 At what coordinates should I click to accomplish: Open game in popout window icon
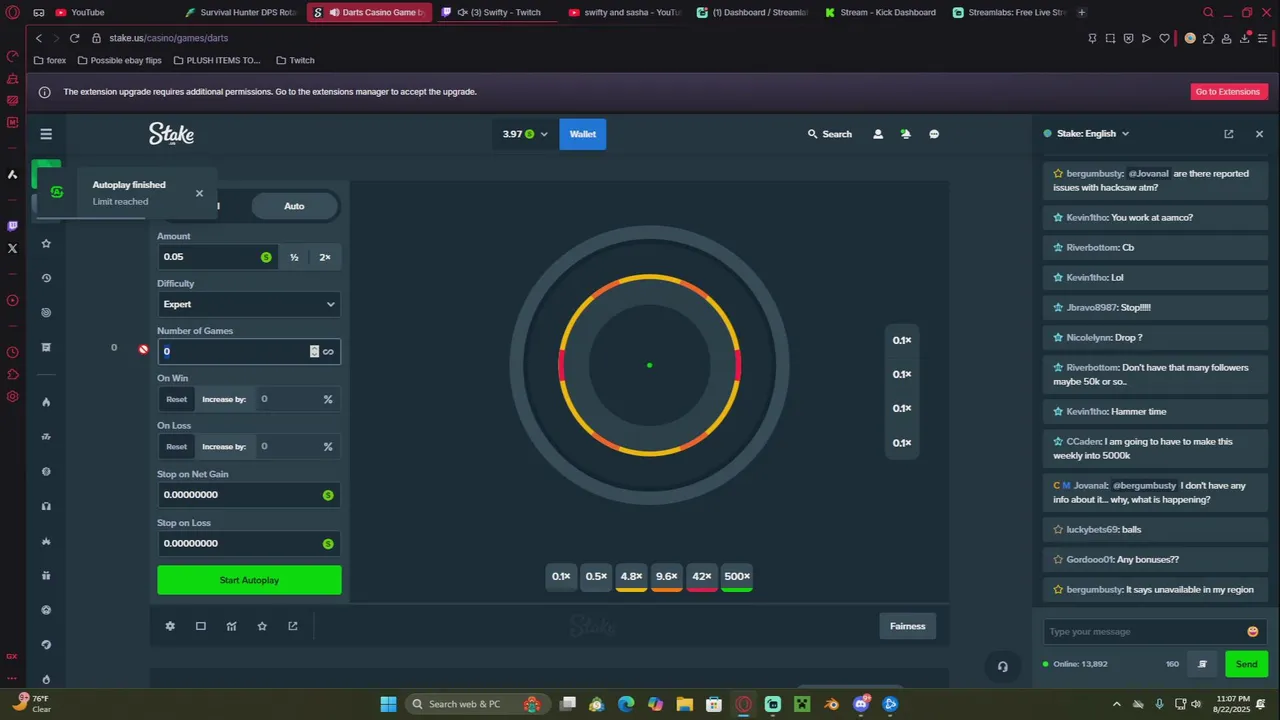[x=293, y=626]
